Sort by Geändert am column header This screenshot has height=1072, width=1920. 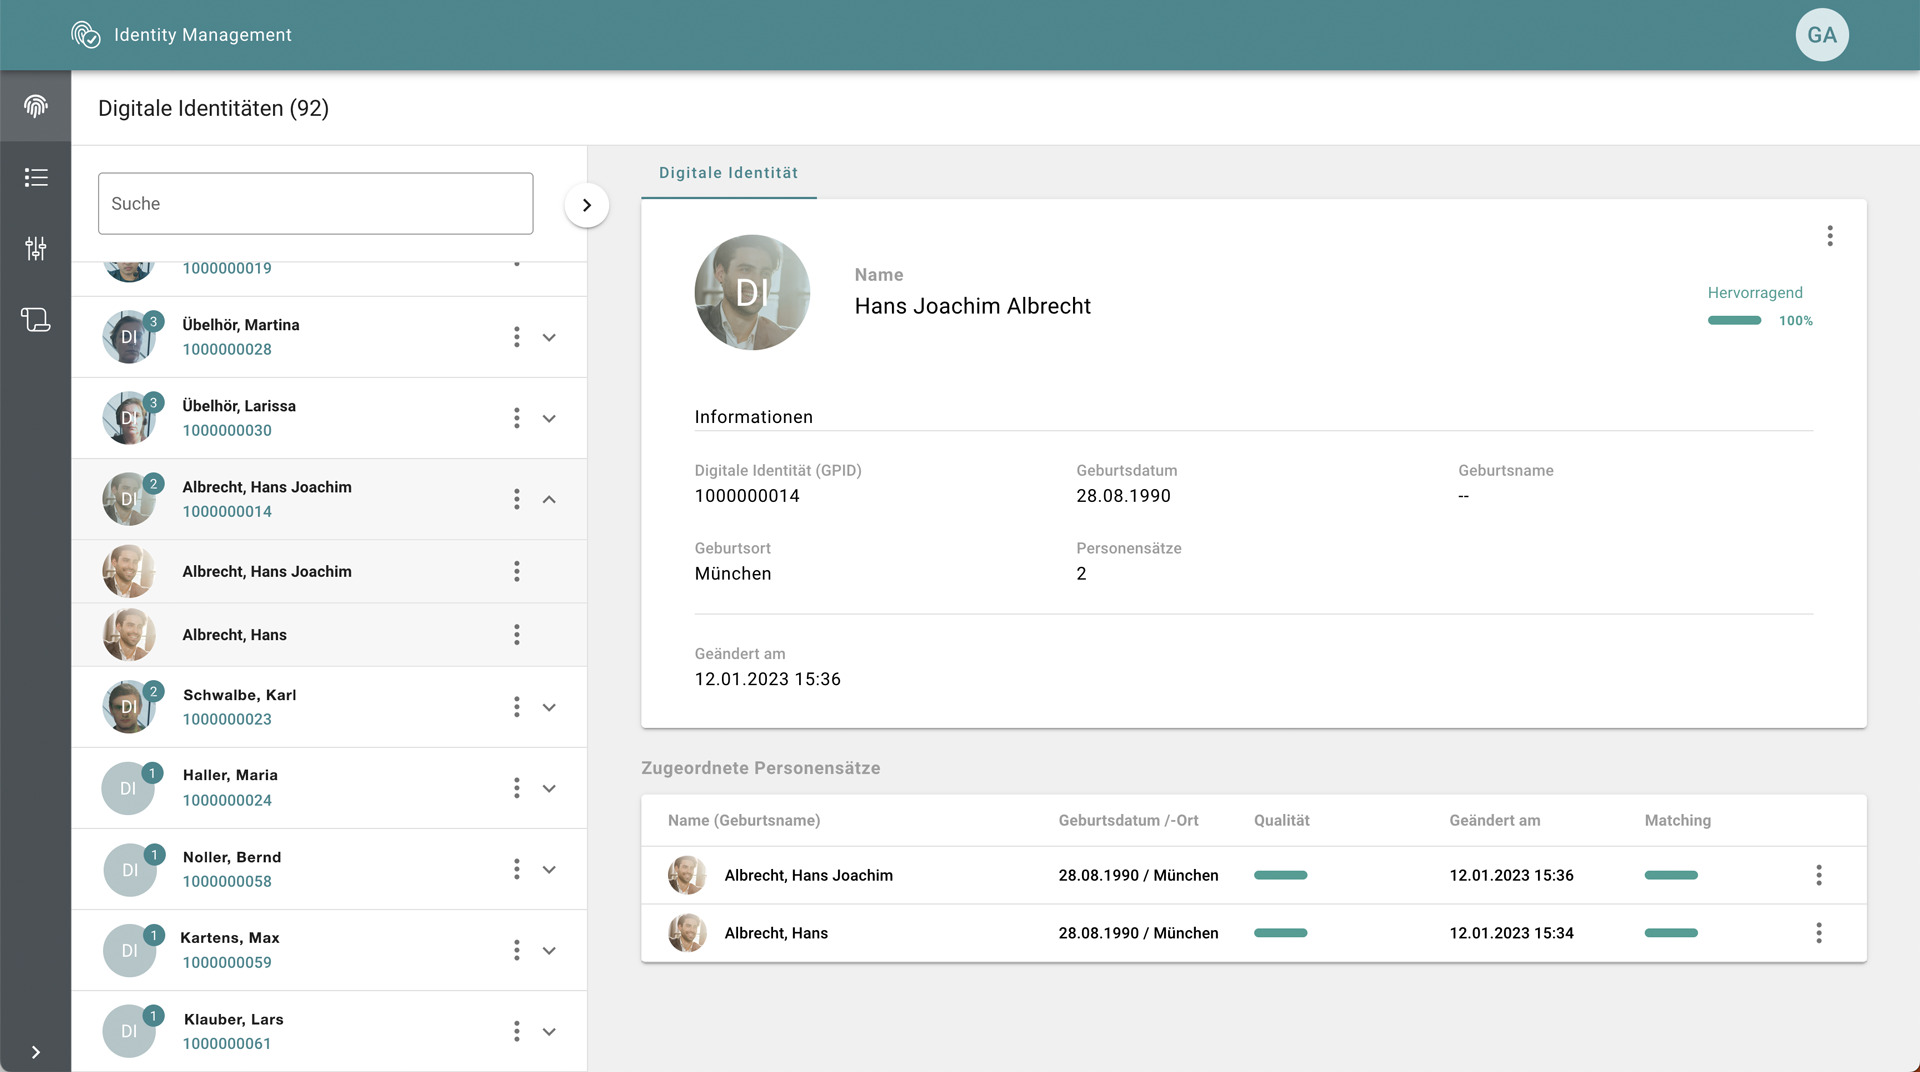[x=1495, y=820]
